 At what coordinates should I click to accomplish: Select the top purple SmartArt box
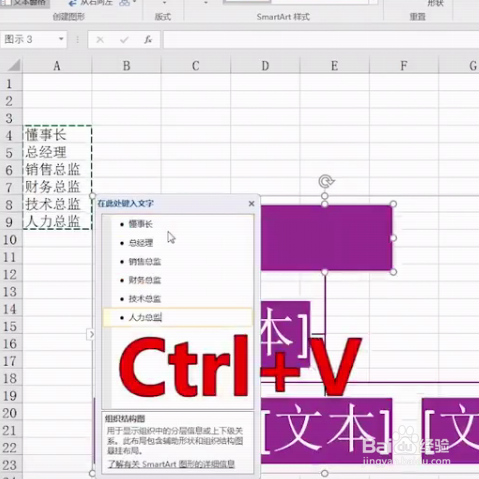point(326,238)
